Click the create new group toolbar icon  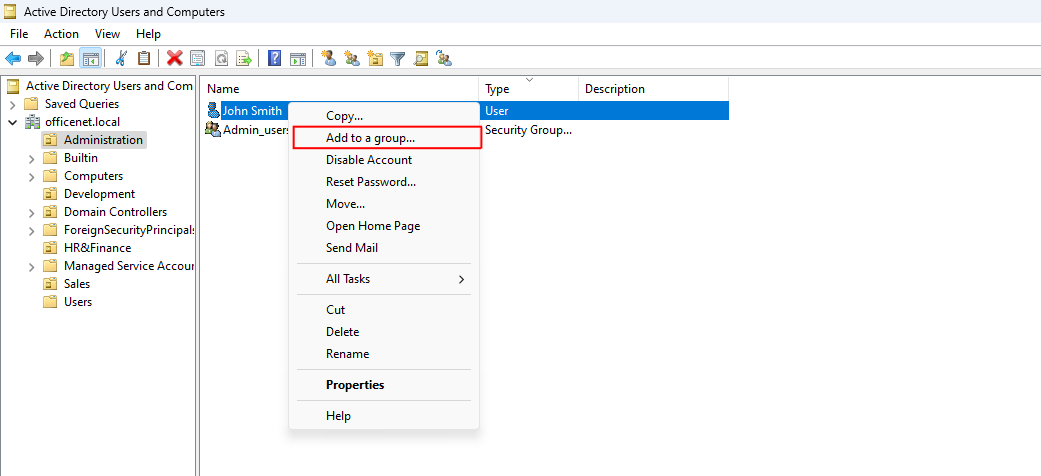pyautogui.click(x=352, y=59)
